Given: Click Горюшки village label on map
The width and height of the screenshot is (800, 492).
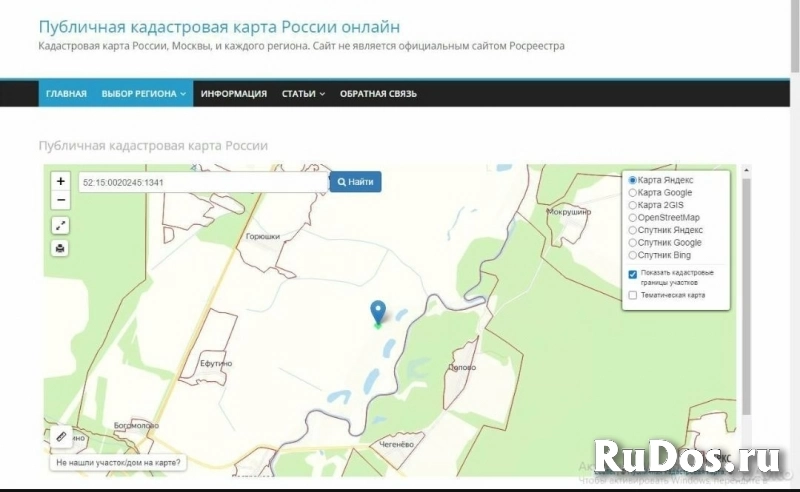Looking at the screenshot, I should pyautogui.click(x=263, y=236).
